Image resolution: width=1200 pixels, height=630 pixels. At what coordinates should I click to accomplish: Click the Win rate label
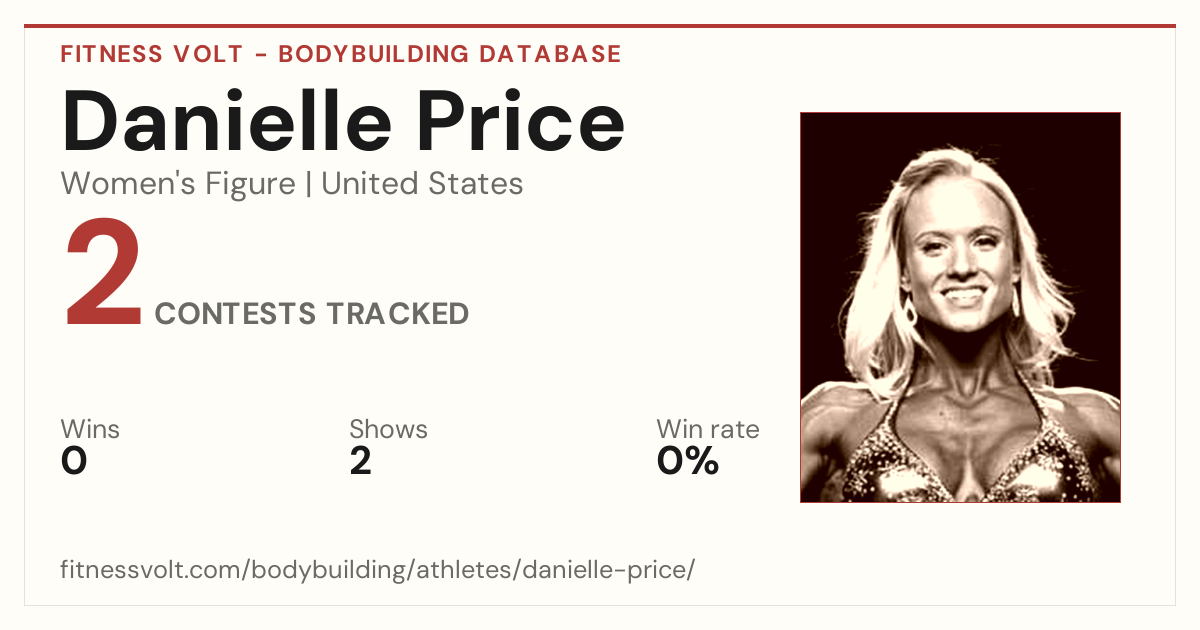coord(708,430)
